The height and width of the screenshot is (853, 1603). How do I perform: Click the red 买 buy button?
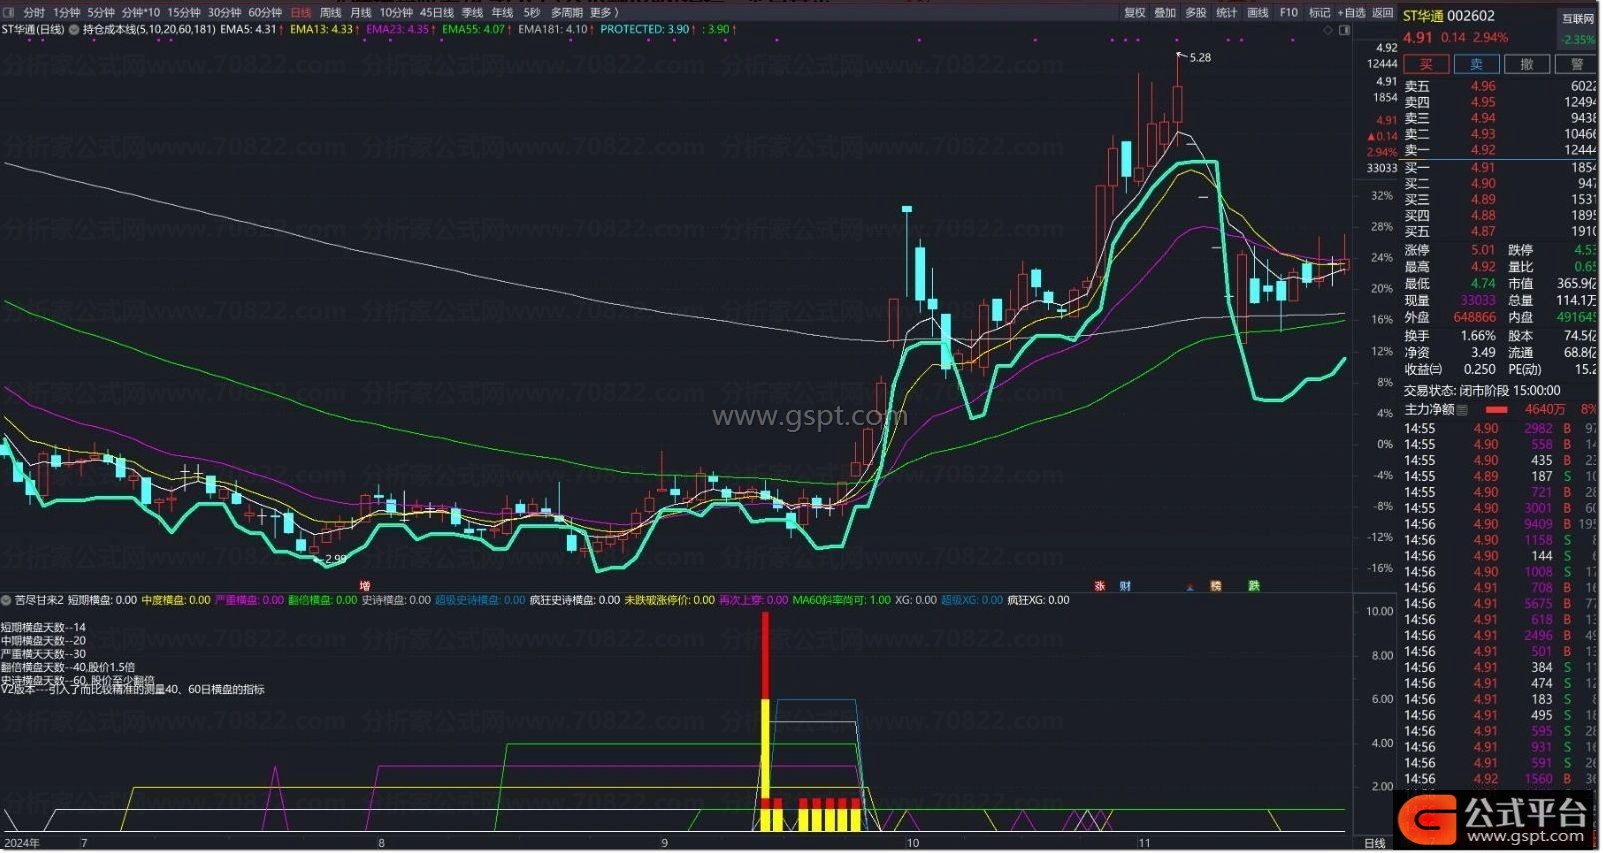point(1427,64)
